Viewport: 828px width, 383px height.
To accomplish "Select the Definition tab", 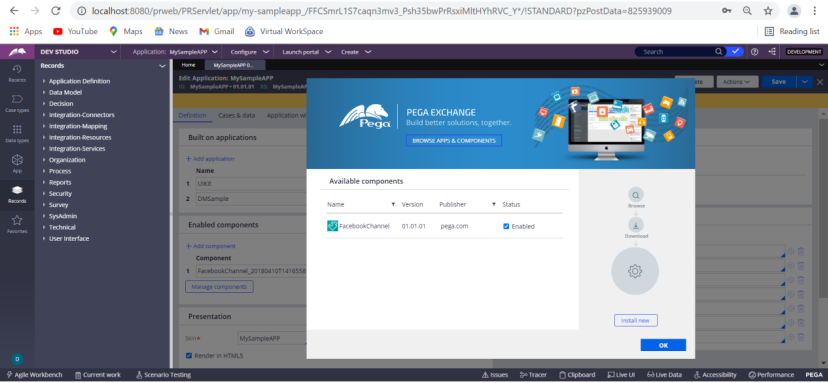I will [193, 115].
